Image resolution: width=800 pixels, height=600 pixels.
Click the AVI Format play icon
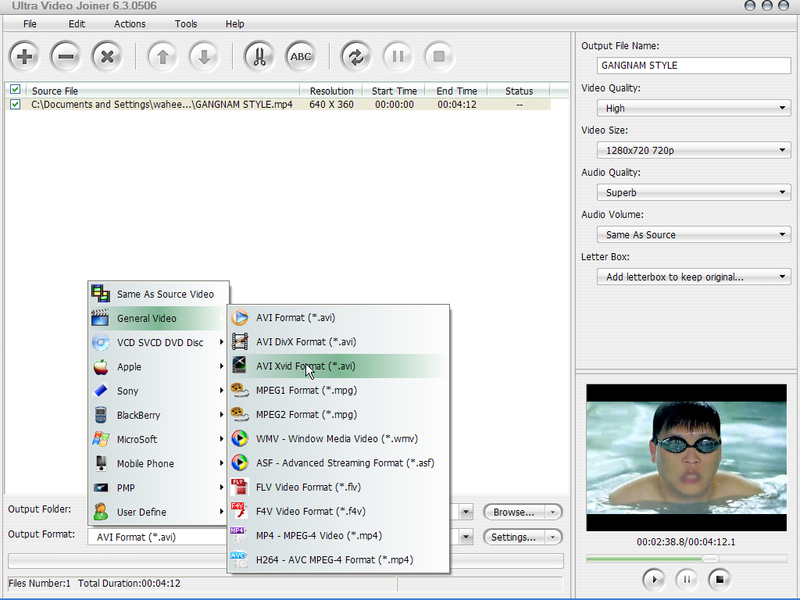(239, 317)
